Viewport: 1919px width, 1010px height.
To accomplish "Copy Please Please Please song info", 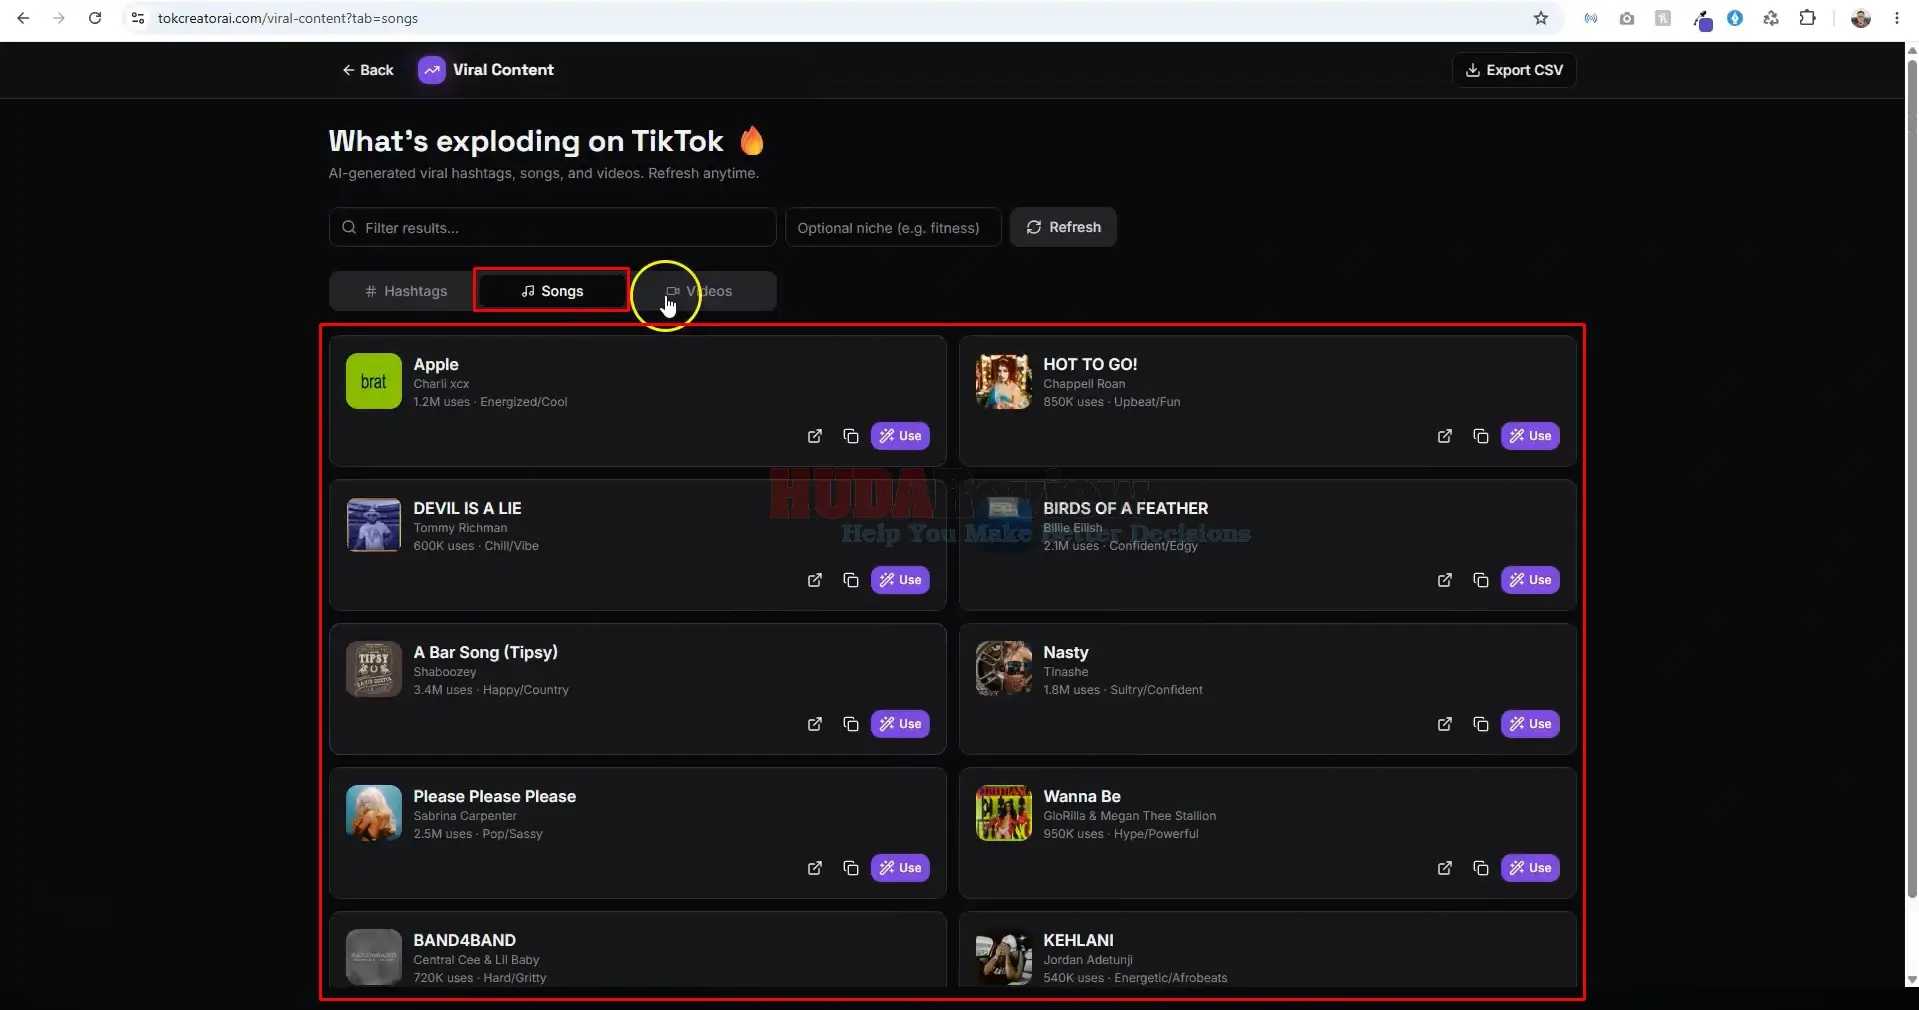I will (x=851, y=868).
